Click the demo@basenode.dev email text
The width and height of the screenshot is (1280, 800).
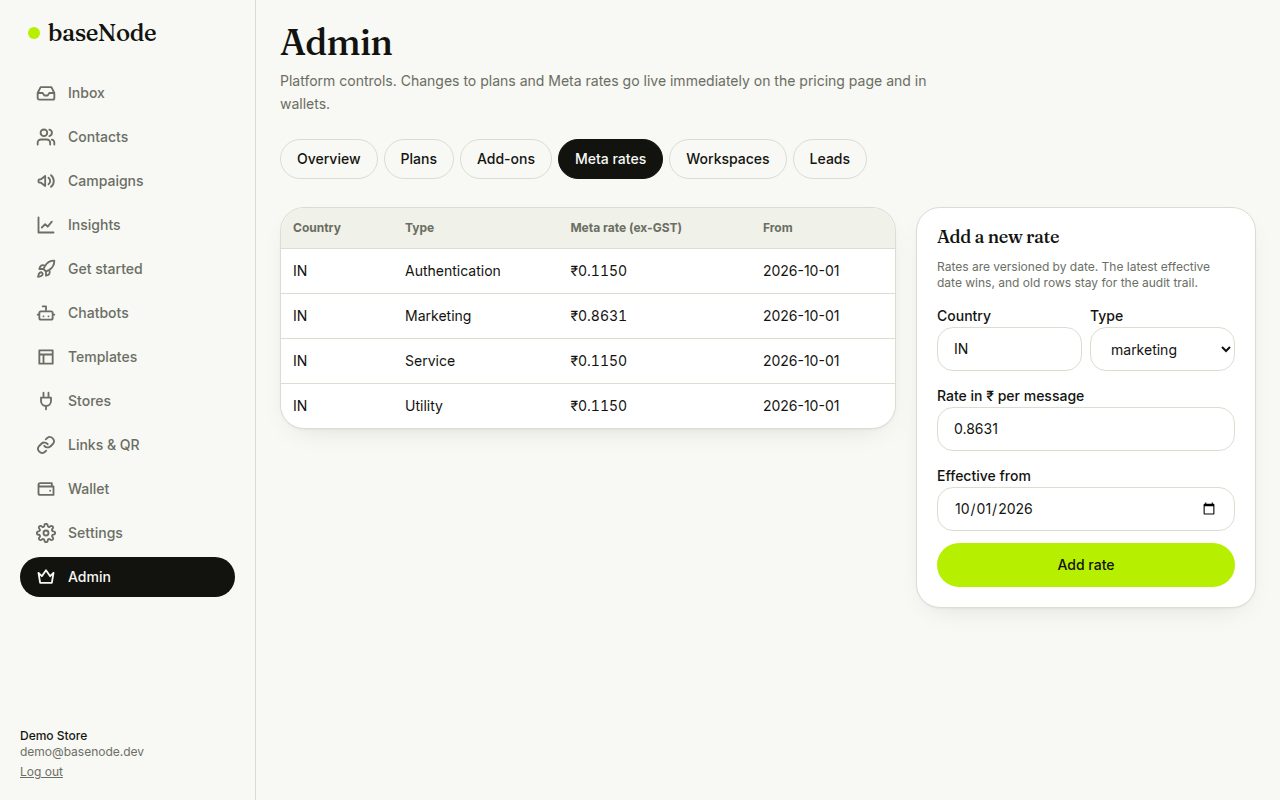click(82, 752)
